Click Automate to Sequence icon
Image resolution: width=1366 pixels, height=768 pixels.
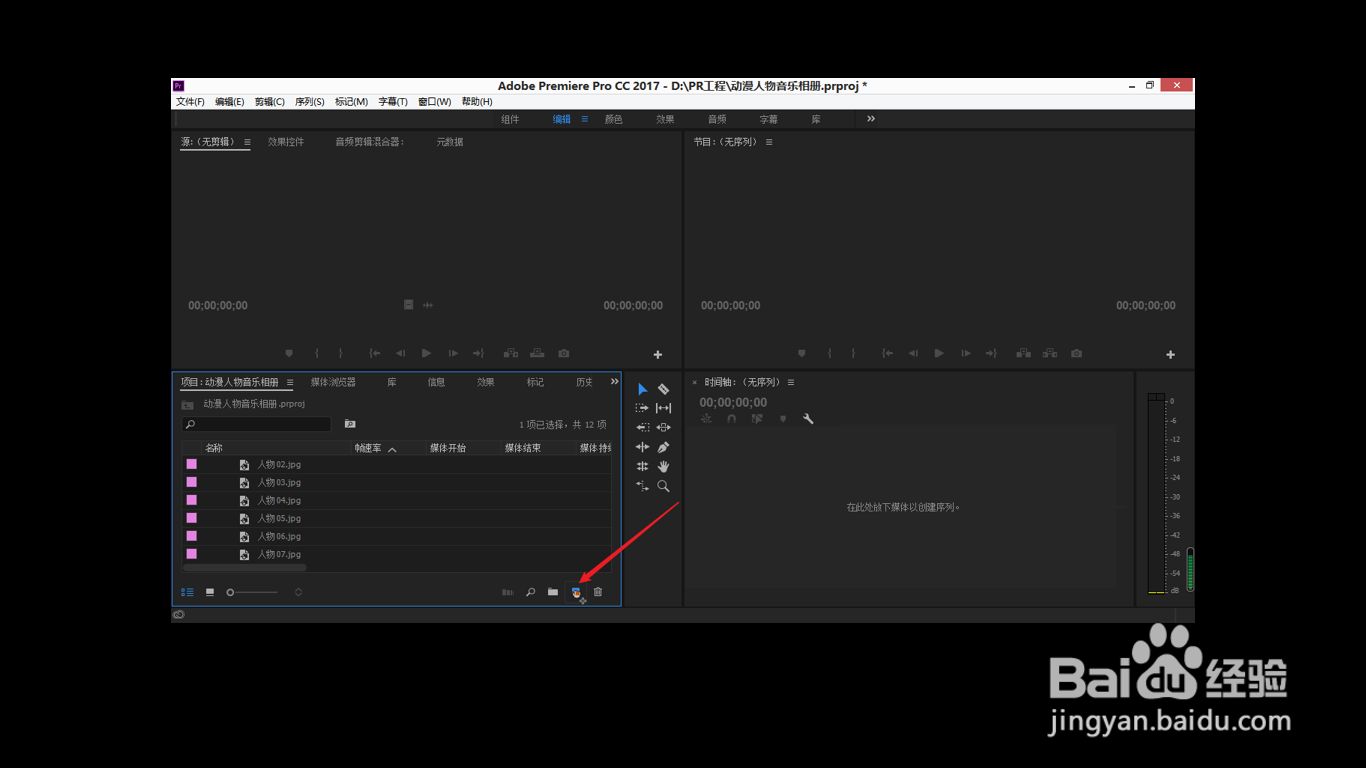(508, 592)
